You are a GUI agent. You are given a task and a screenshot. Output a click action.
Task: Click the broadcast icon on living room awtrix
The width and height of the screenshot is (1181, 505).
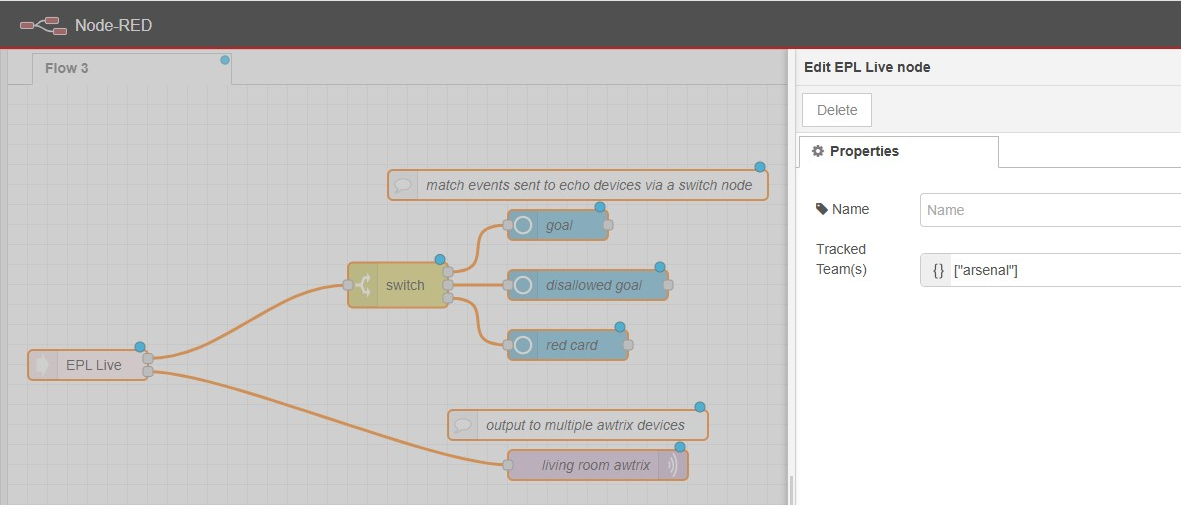tap(673, 465)
